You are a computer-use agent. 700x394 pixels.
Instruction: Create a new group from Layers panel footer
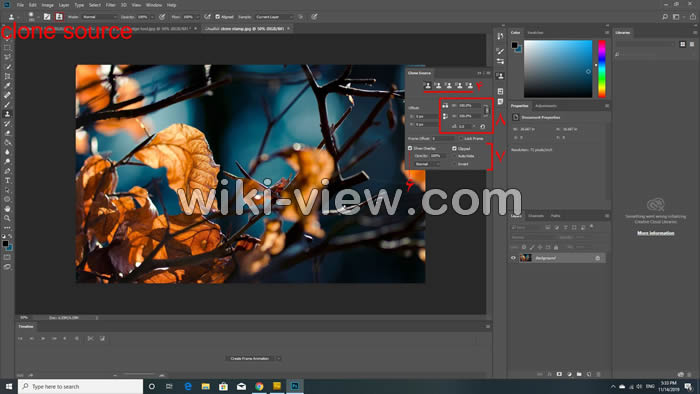pos(579,374)
